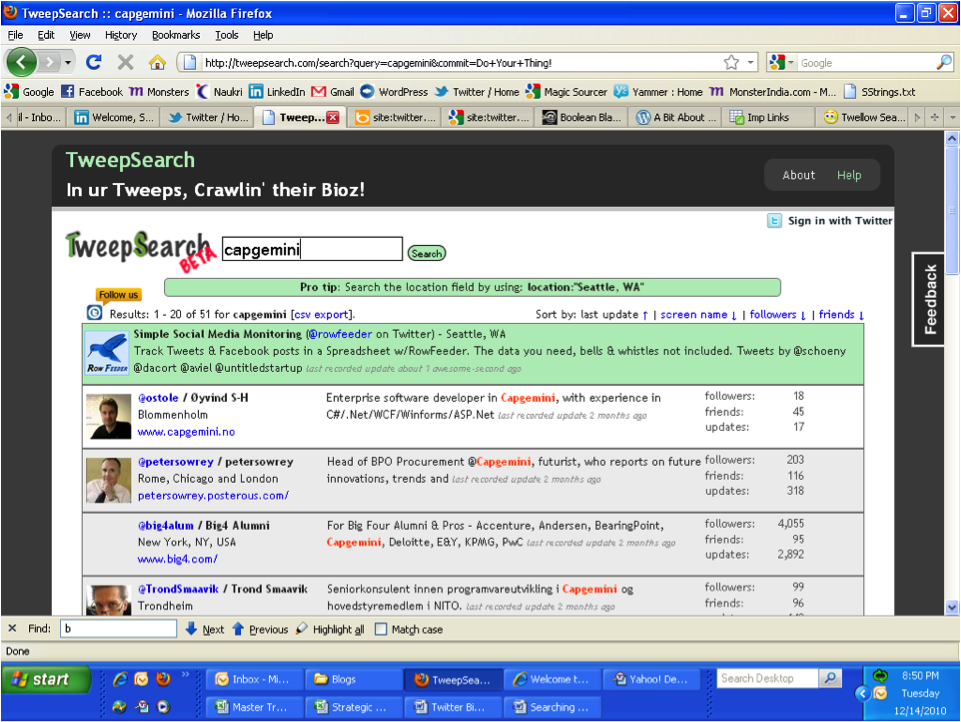Screen dimensions: 961x722
Task: Sort results by friends
Action: (841, 314)
